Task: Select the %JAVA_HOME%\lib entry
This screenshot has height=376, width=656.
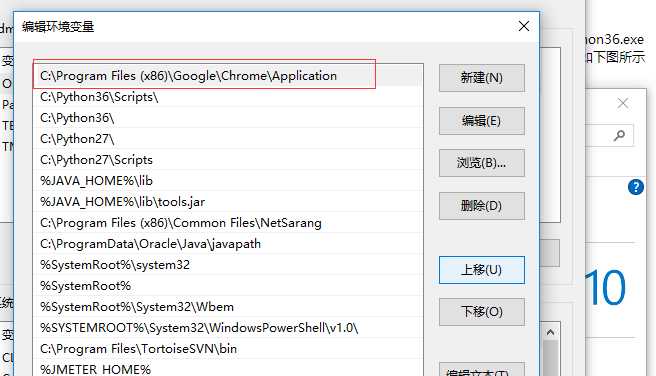Action: point(228,180)
